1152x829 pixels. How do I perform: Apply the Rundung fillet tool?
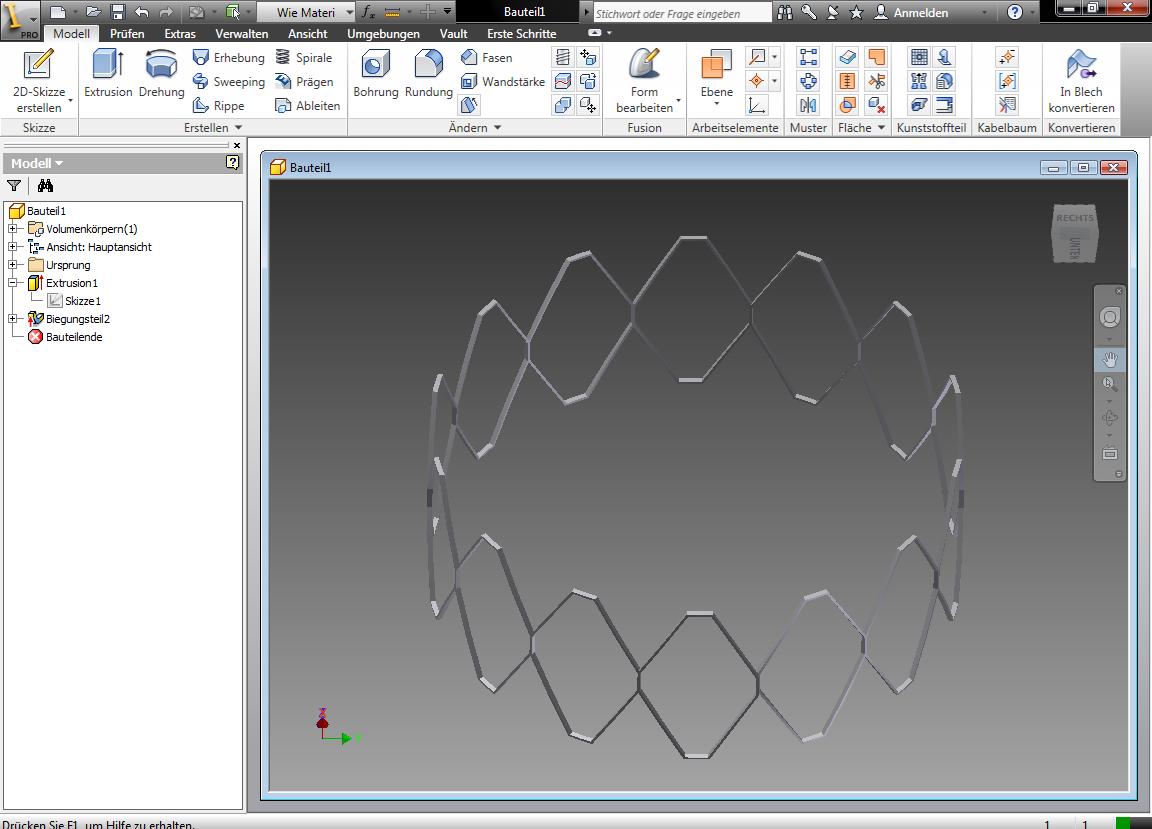pyautogui.click(x=429, y=74)
